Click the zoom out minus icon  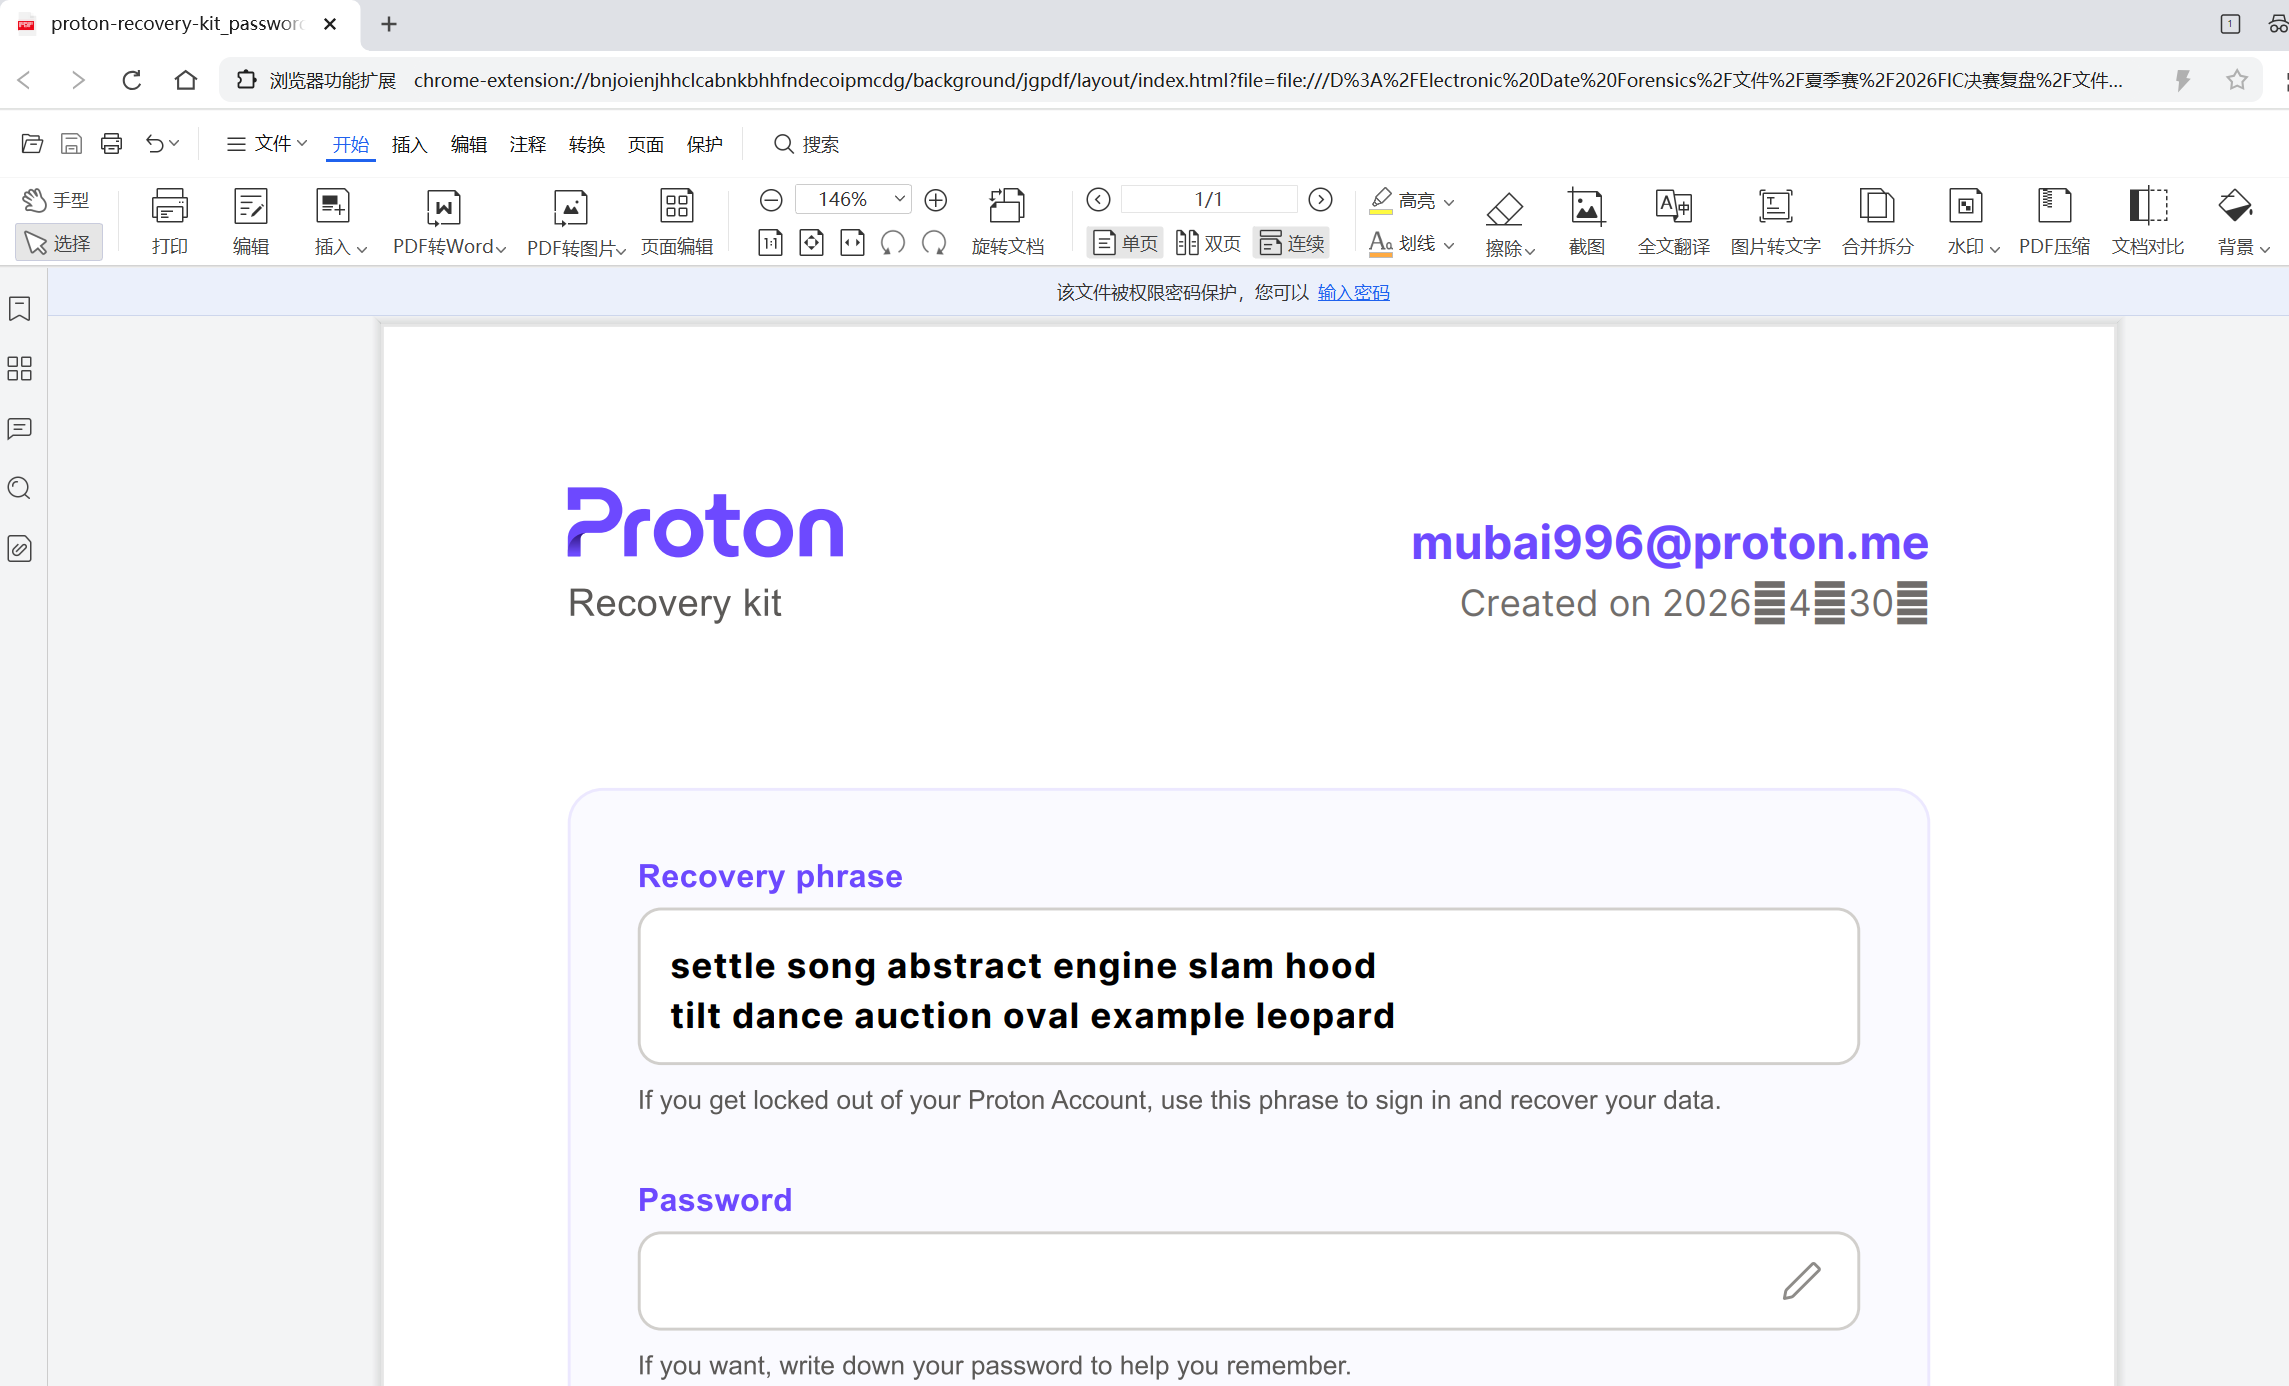[x=771, y=201]
